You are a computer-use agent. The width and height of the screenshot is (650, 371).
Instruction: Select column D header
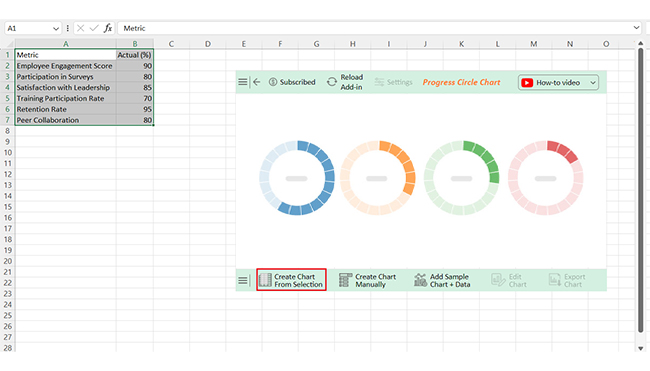207,44
